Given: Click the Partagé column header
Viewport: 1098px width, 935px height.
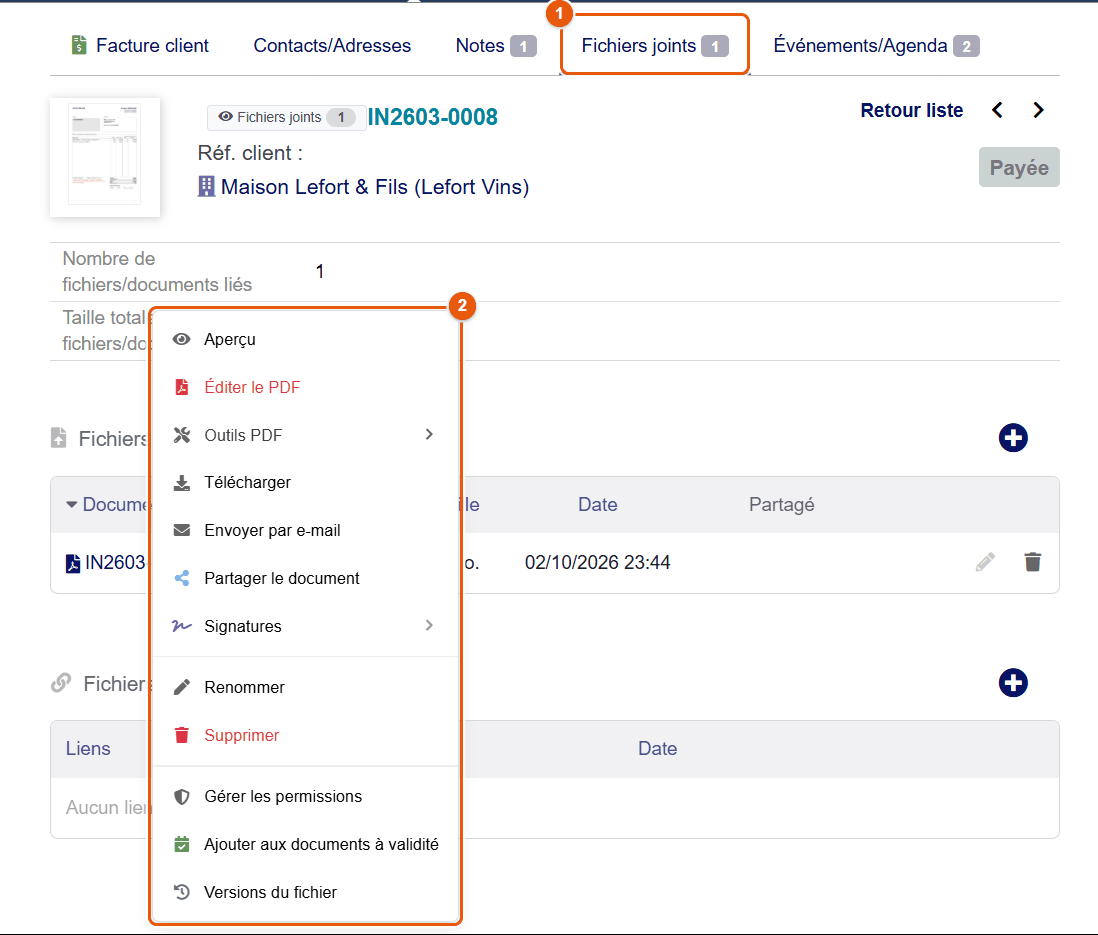Looking at the screenshot, I should pos(781,504).
